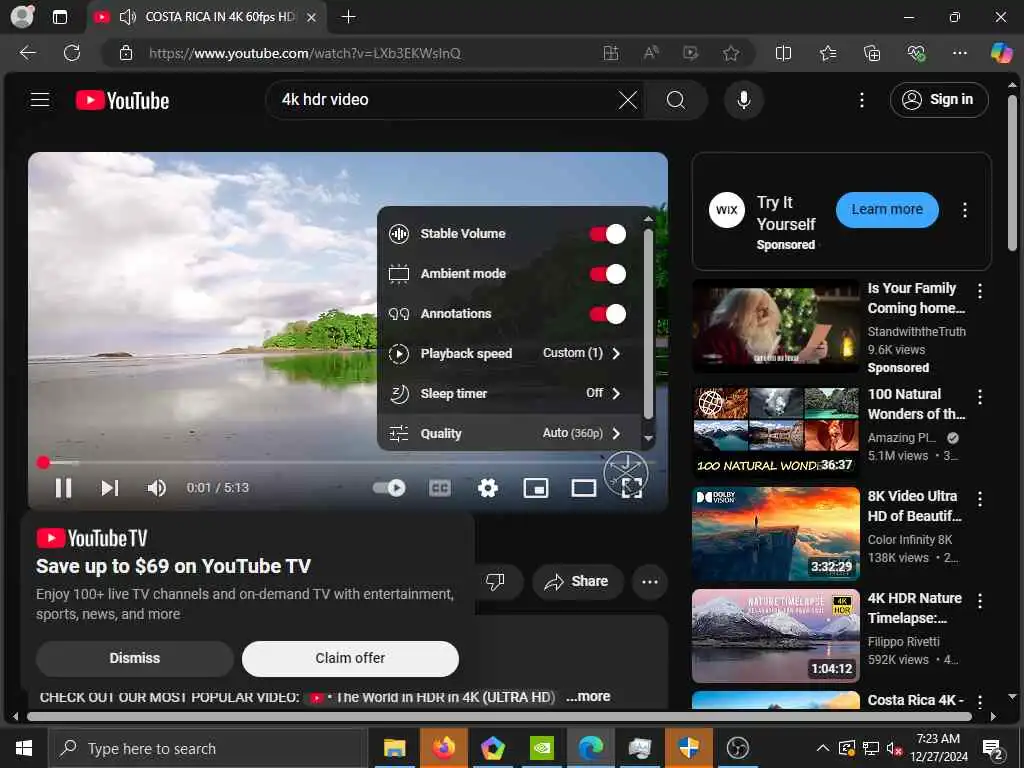Open Sleep timer submenu
The image size is (1024, 768).
tap(509, 393)
